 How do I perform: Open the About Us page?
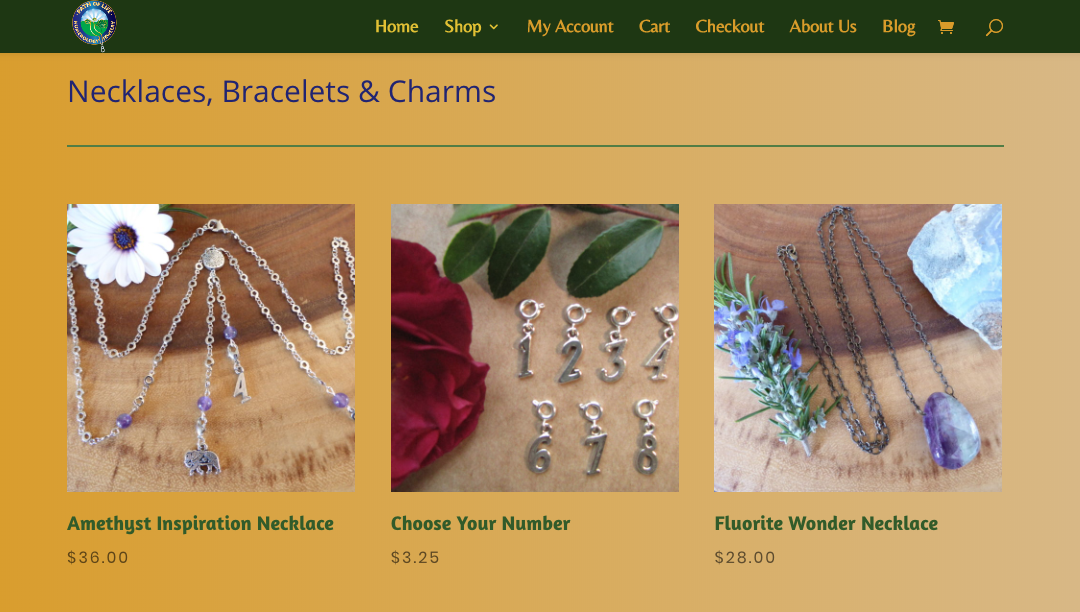click(822, 26)
